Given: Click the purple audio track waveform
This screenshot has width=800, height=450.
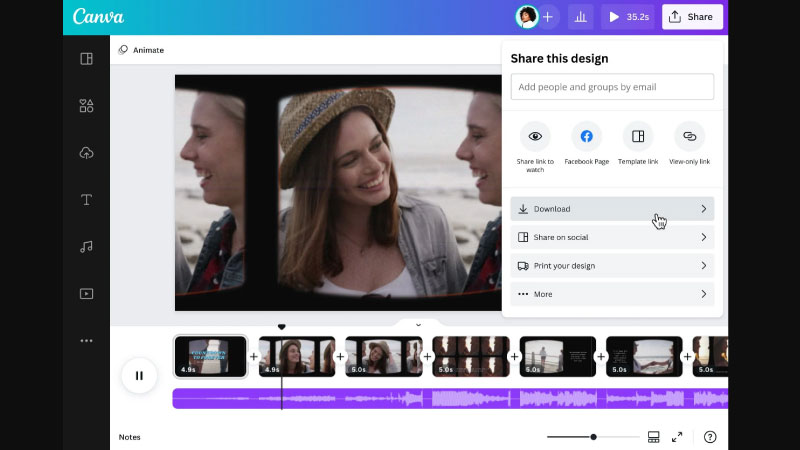Looking at the screenshot, I should [450, 398].
